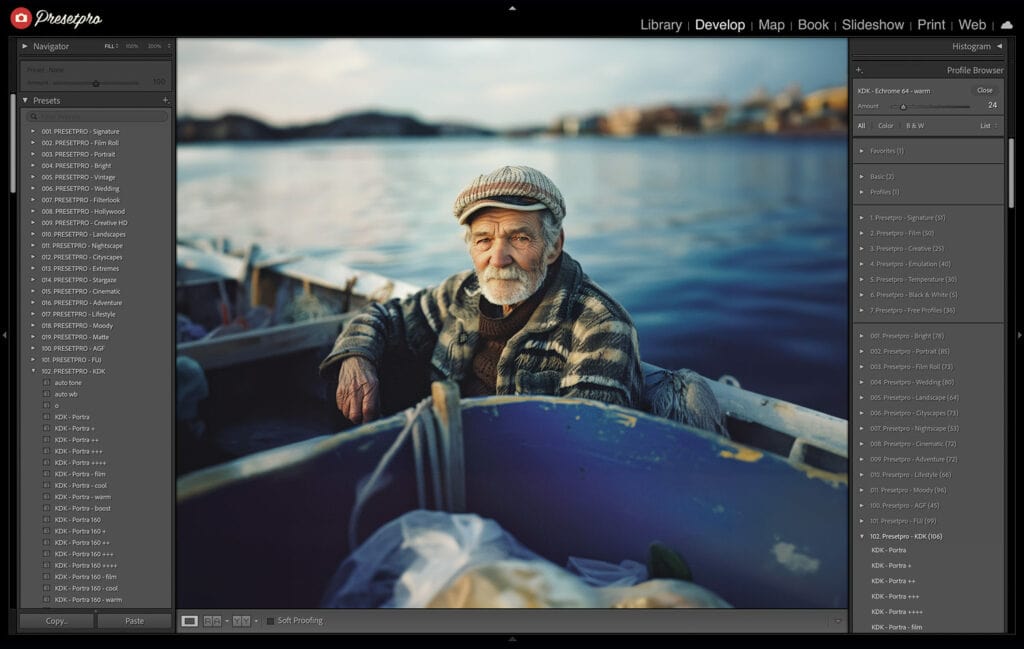This screenshot has width=1024, height=649.
Task: Click the cloud sync icon
Action: [1006, 25]
